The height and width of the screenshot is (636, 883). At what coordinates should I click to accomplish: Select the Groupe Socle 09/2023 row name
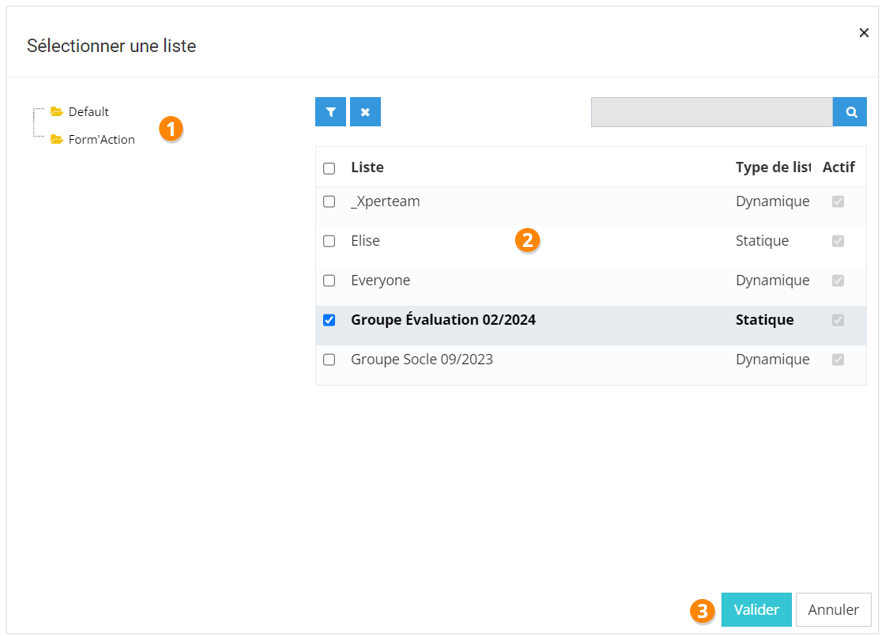421,360
